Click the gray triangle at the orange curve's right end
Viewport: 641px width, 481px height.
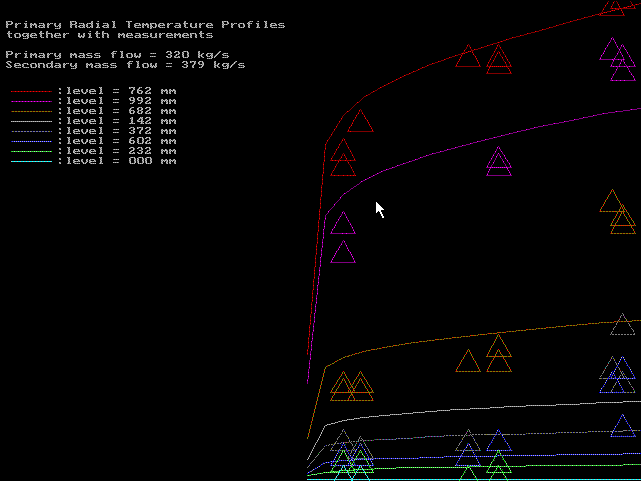point(622,325)
